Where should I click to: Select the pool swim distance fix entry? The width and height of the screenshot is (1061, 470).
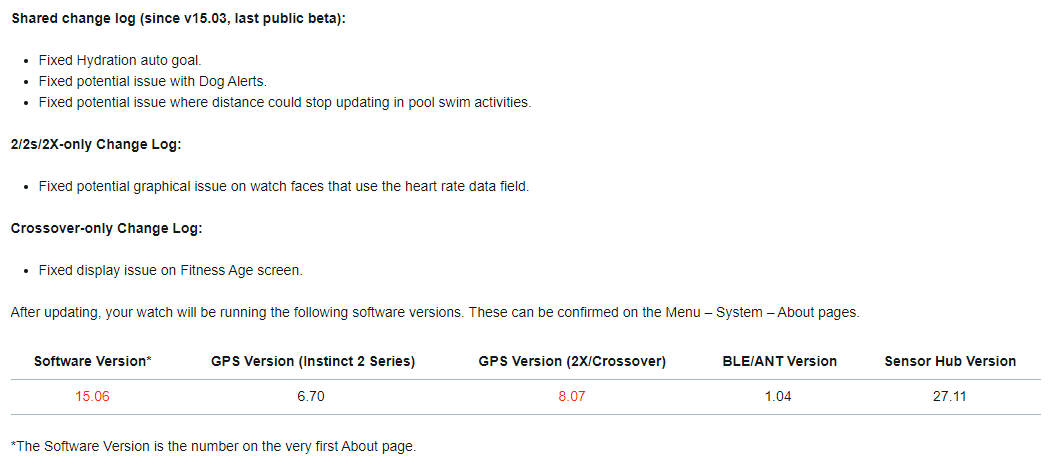pyautogui.click(x=284, y=102)
